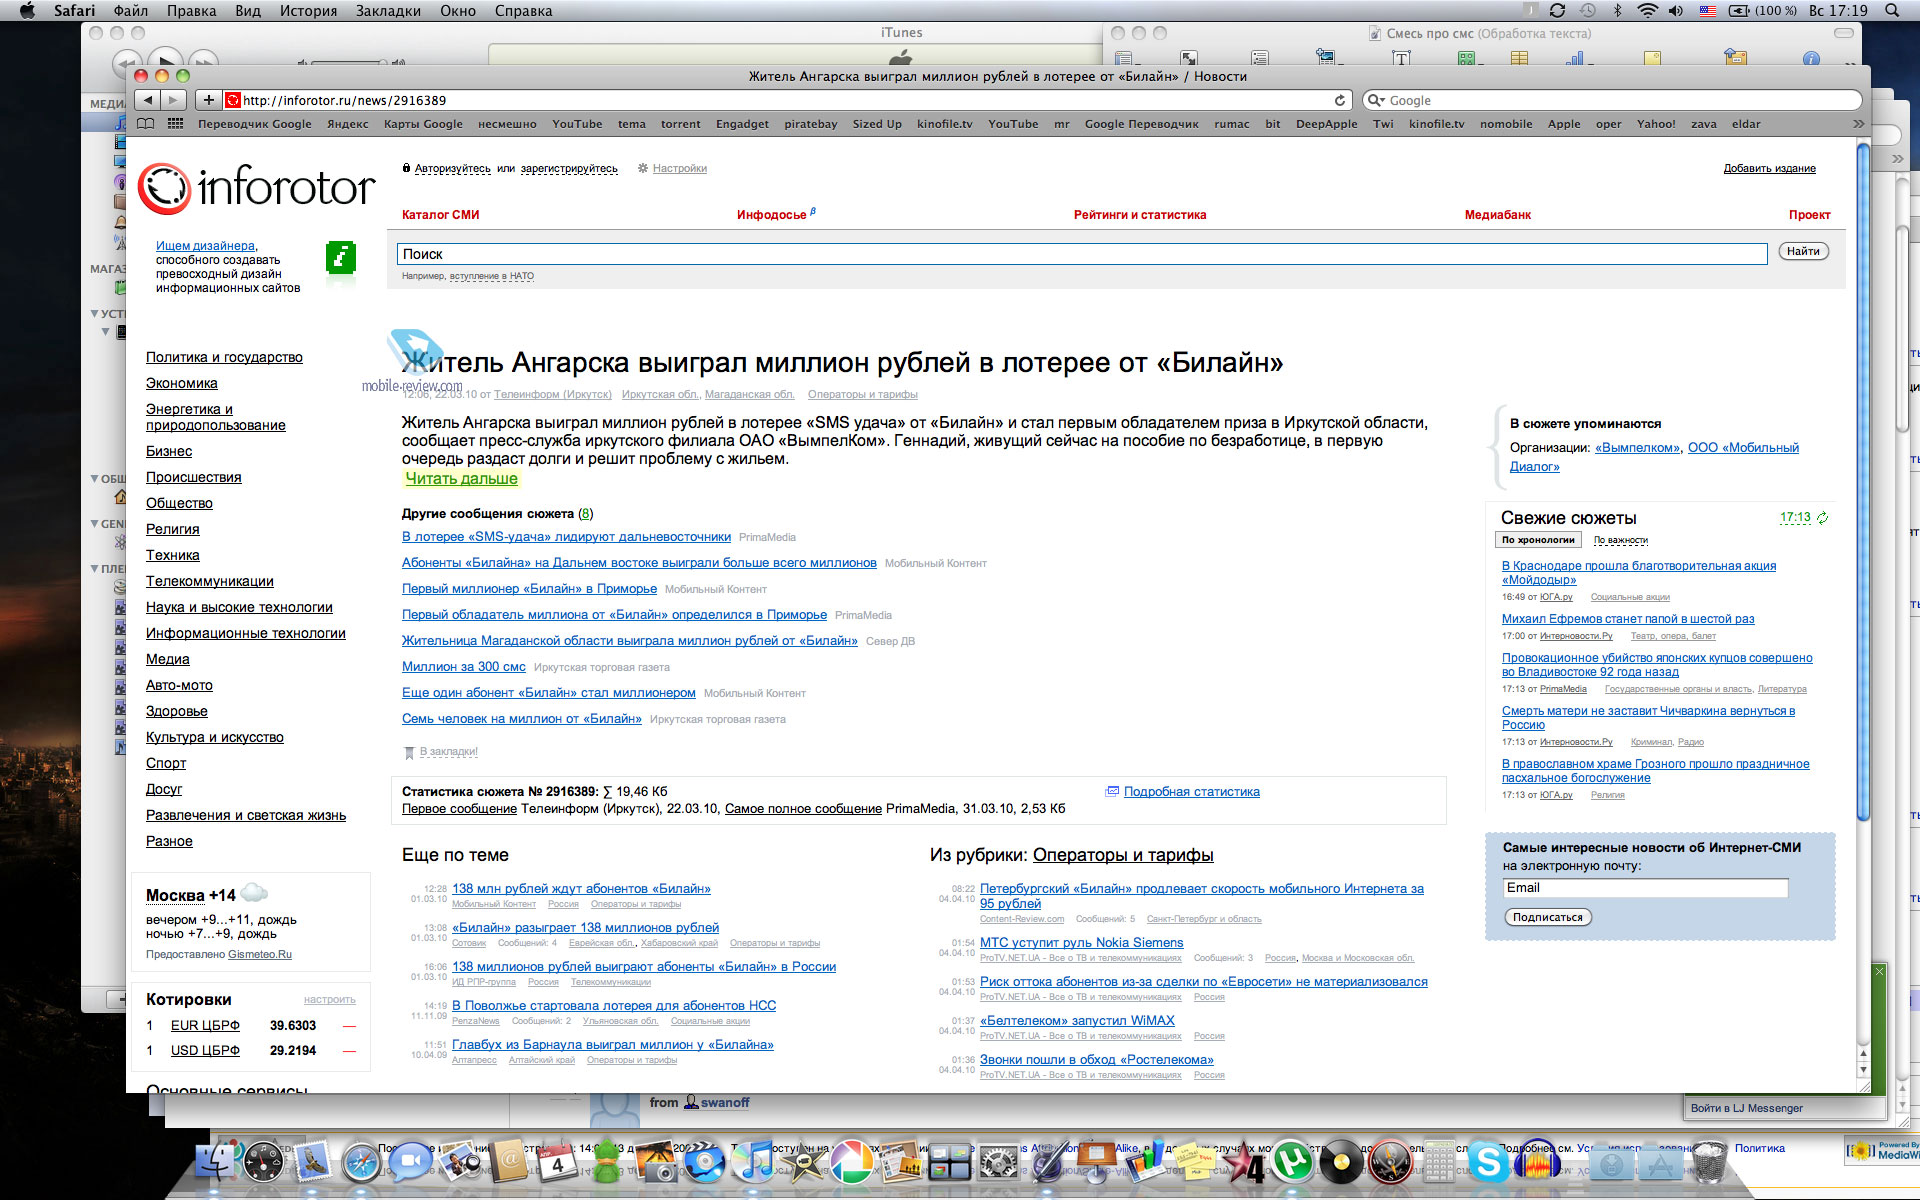1920x1200 pixels.
Task: Click the Safari address bar
Action: click(x=785, y=100)
